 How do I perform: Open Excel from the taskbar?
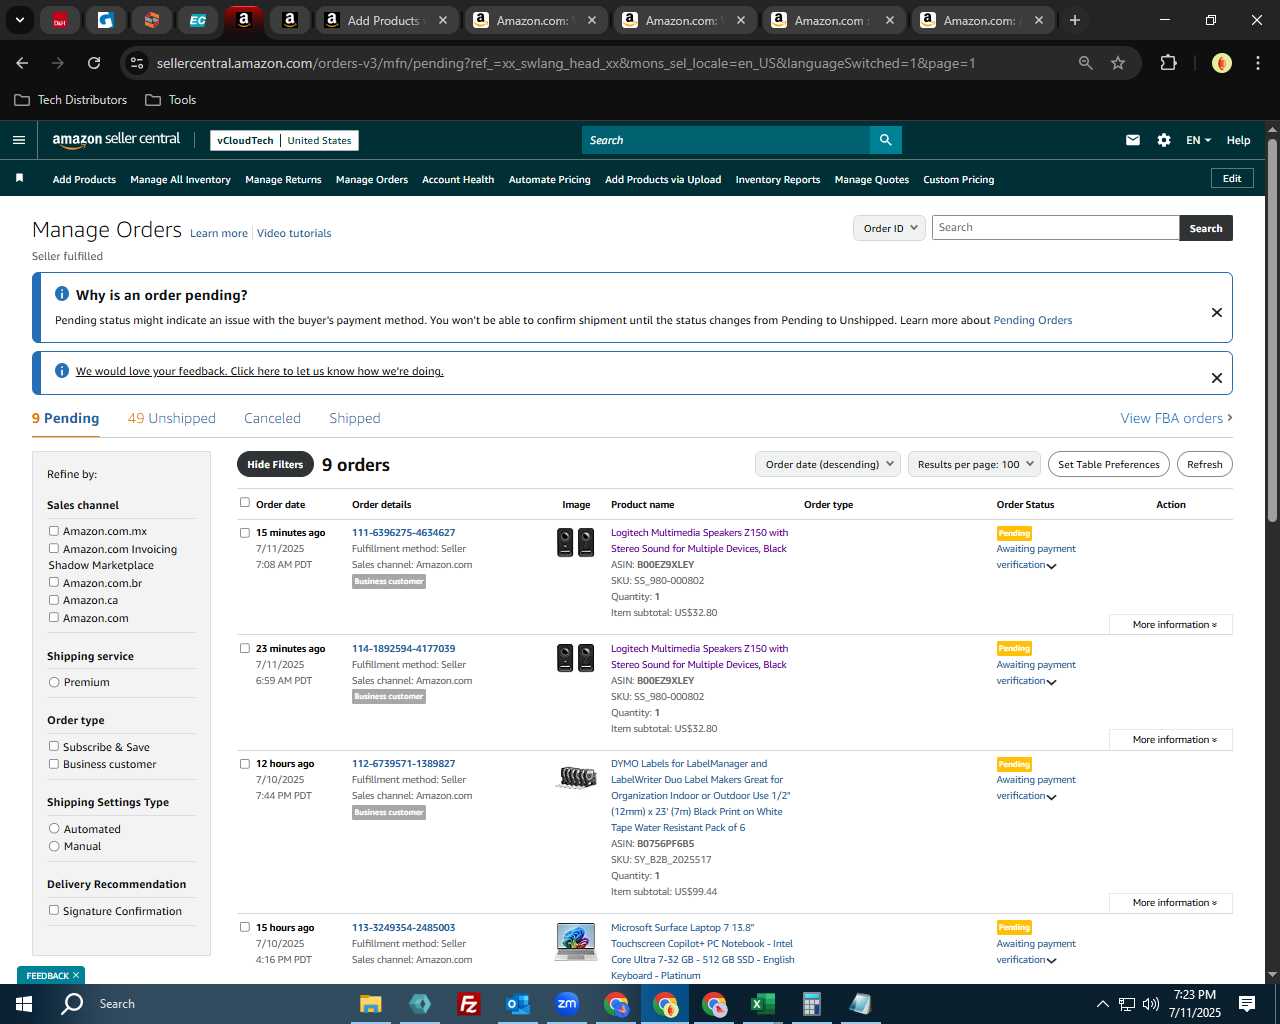(x=762, y=1004)
